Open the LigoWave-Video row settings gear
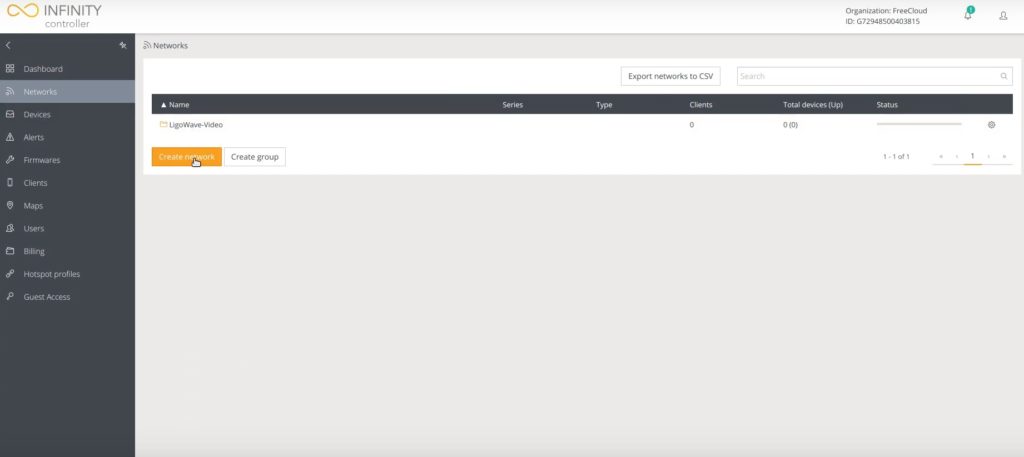1024x457 pixels. click(991, 125)
